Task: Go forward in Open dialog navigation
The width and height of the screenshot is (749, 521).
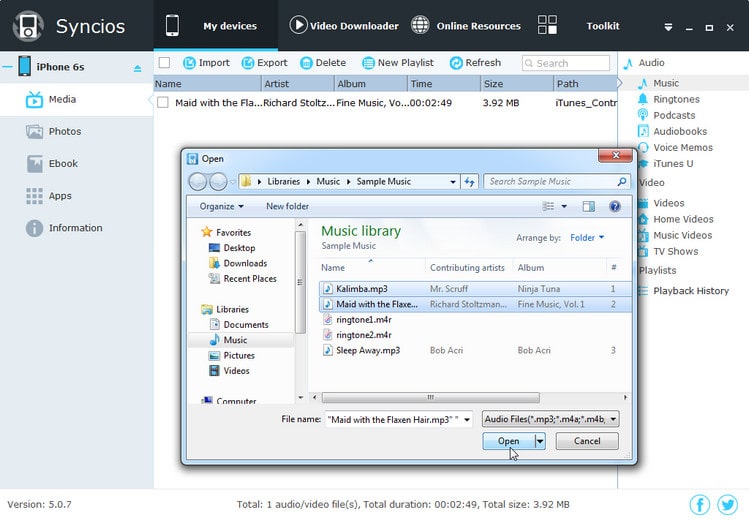Action: [218, 181]
